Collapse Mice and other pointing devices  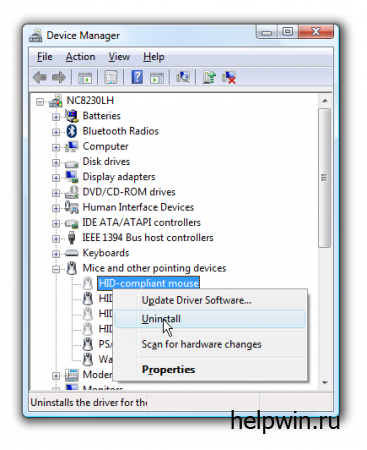coord(56,269)
